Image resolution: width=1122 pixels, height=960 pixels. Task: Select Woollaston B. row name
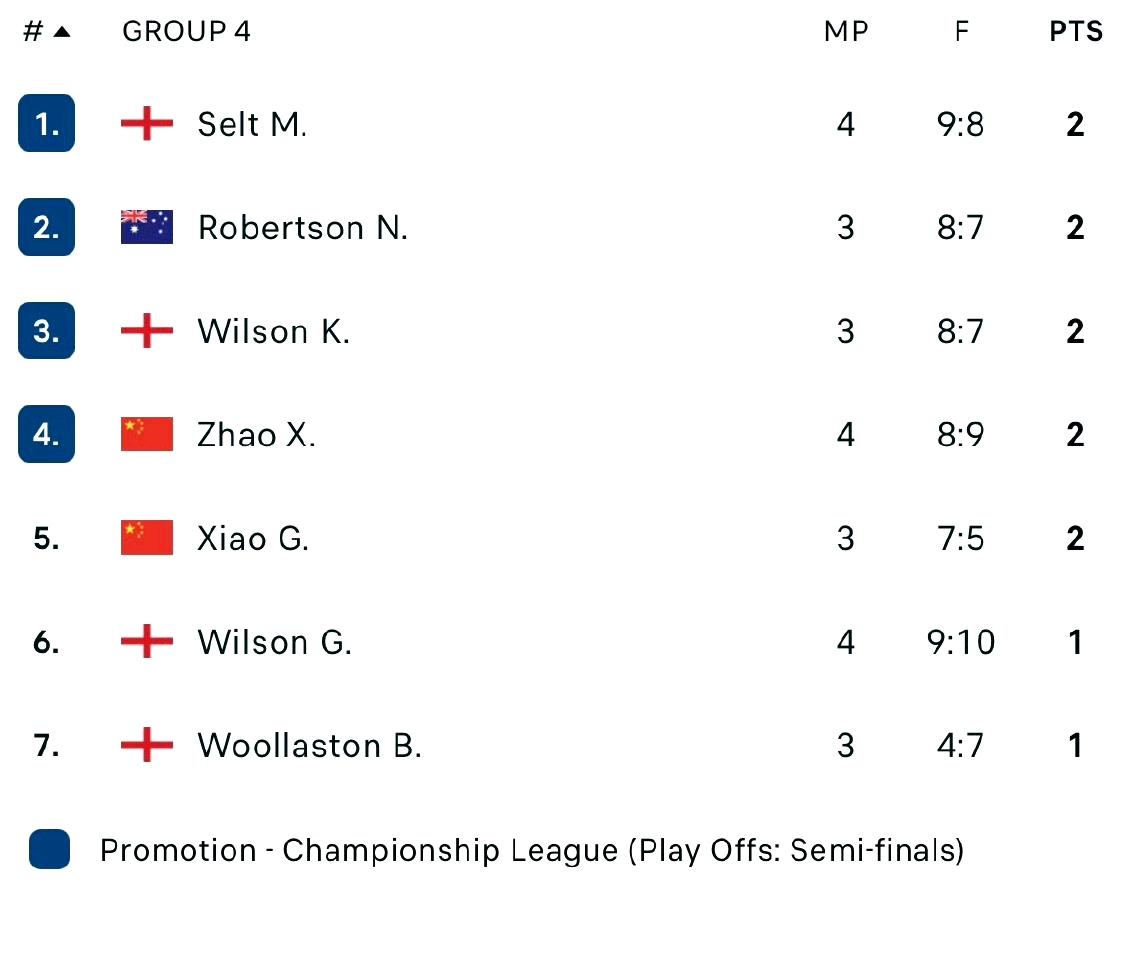click(309, 746)
